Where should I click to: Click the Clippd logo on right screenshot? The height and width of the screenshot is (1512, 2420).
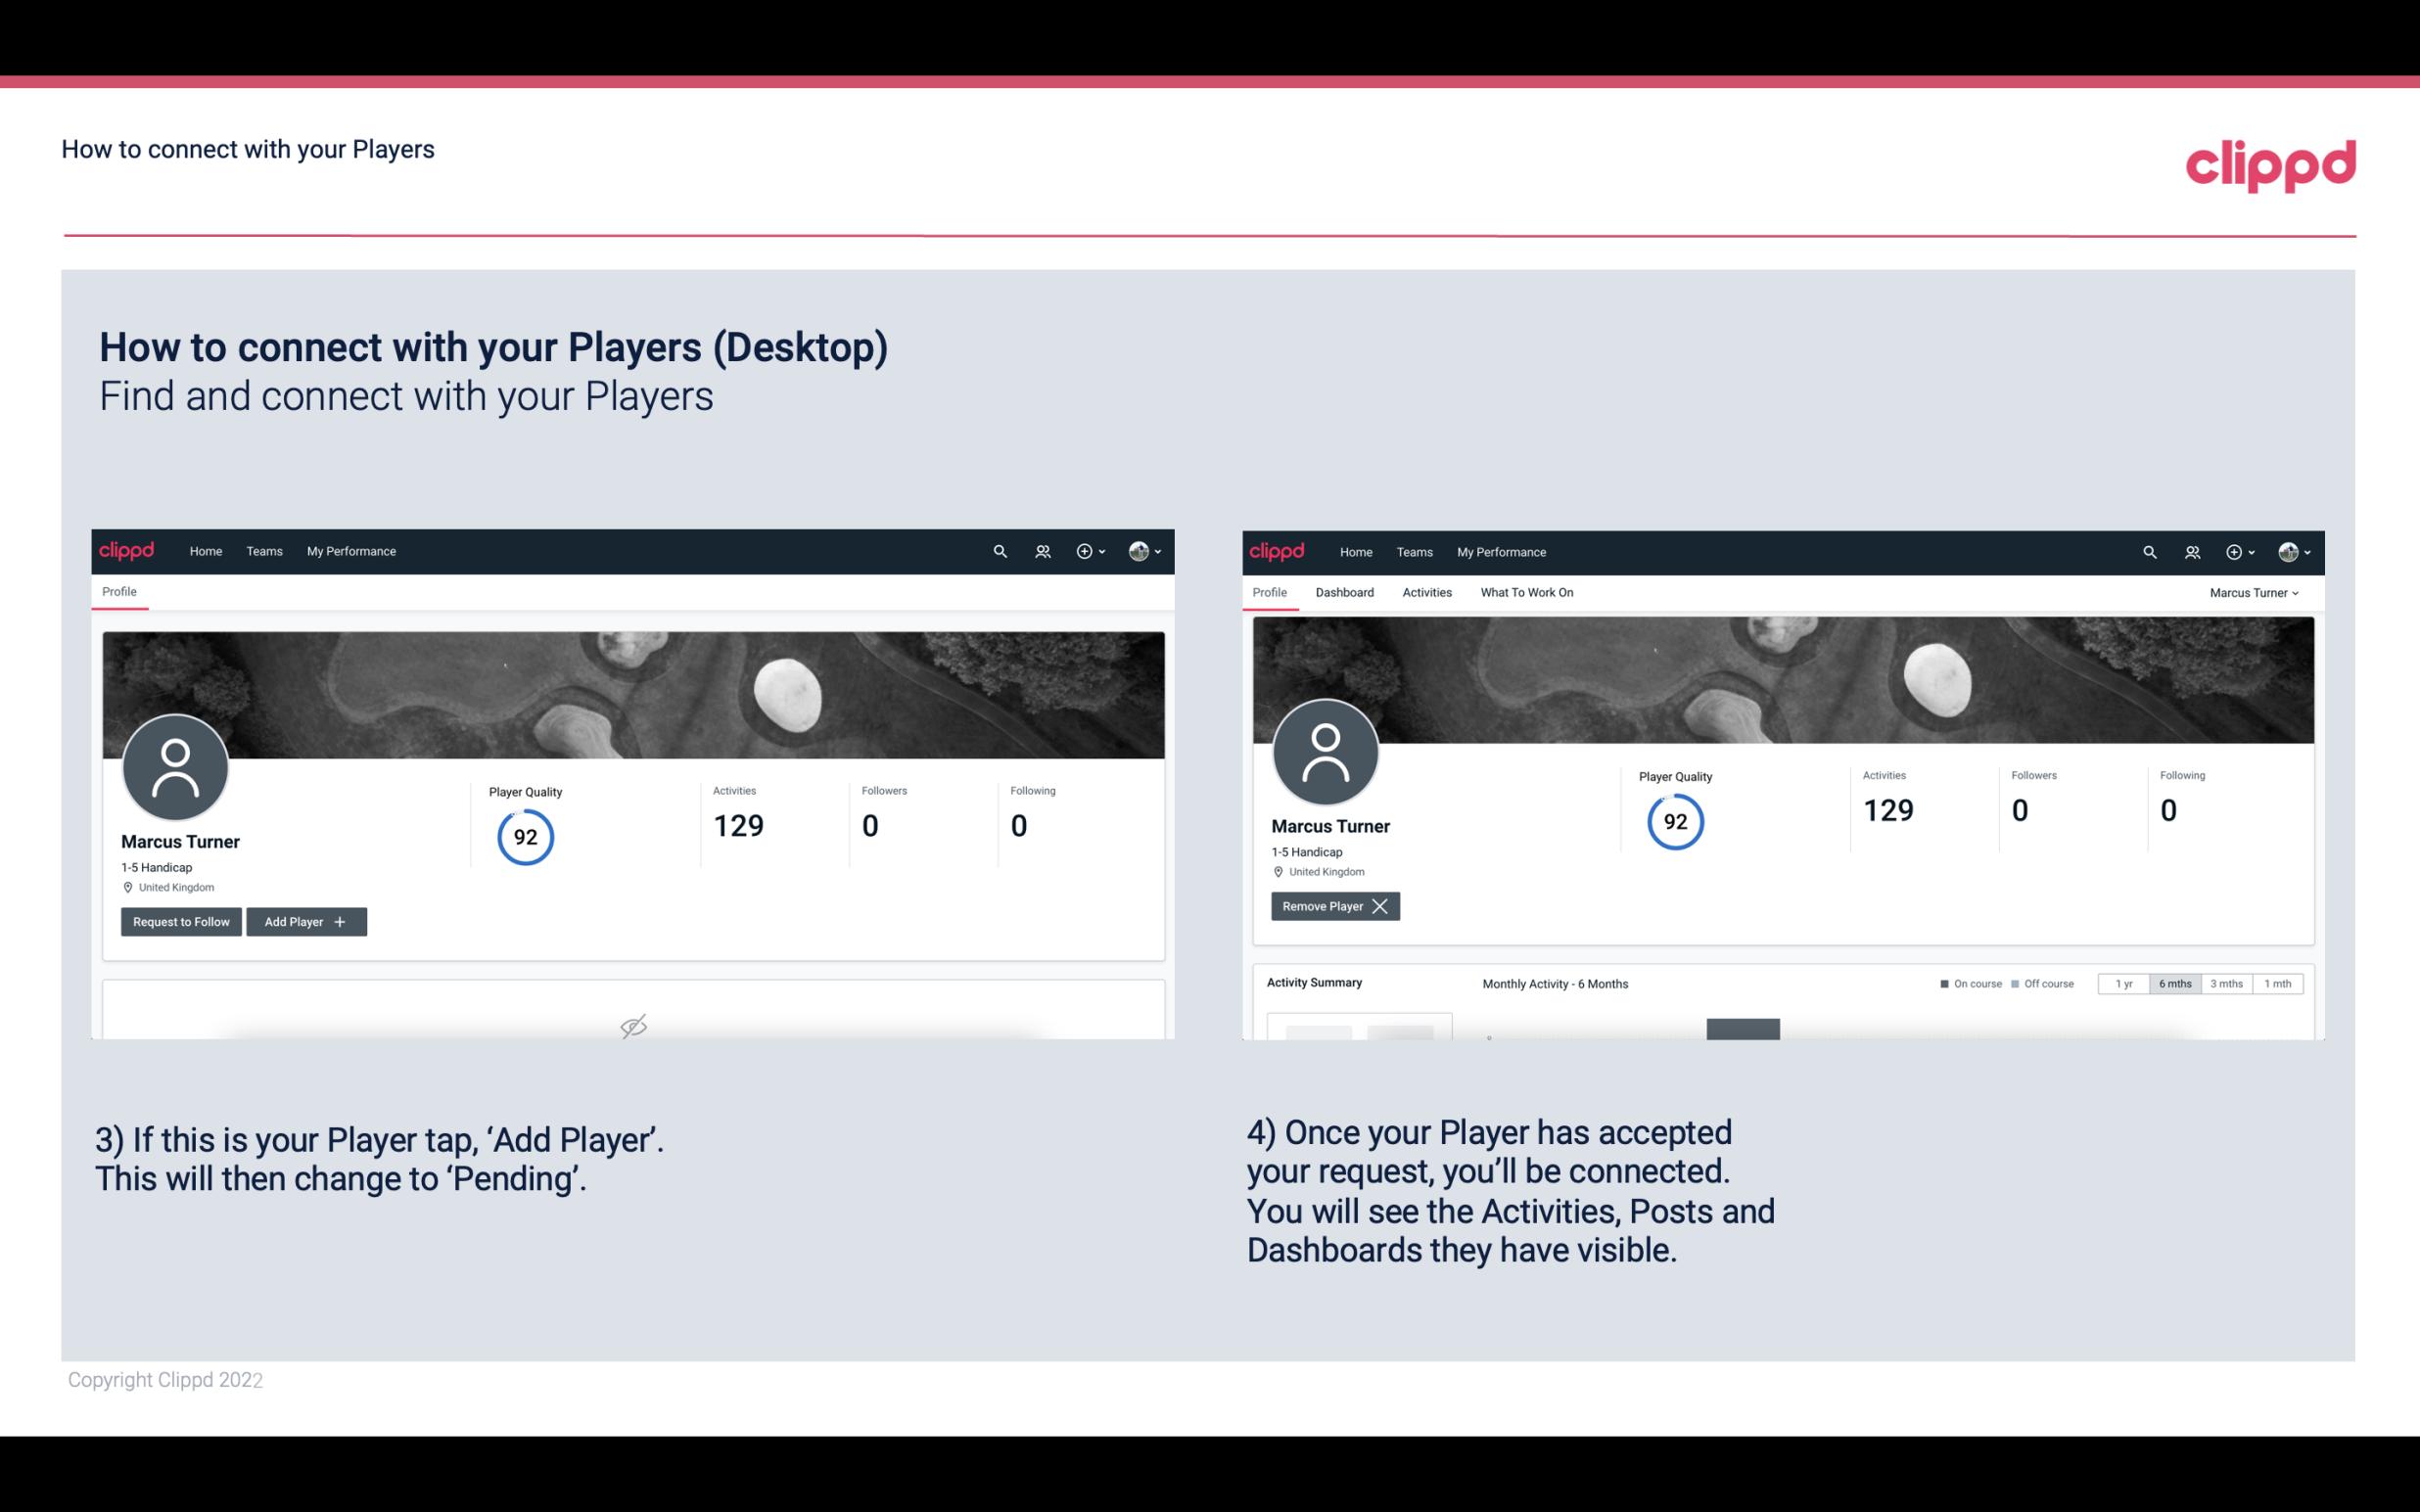(1278, 550)
